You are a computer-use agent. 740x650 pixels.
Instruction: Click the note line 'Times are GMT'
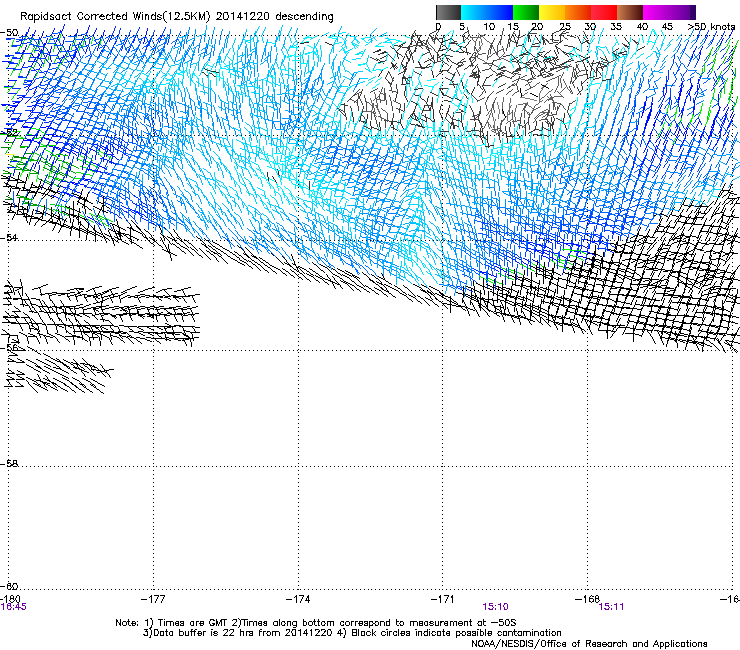(193, 623)
